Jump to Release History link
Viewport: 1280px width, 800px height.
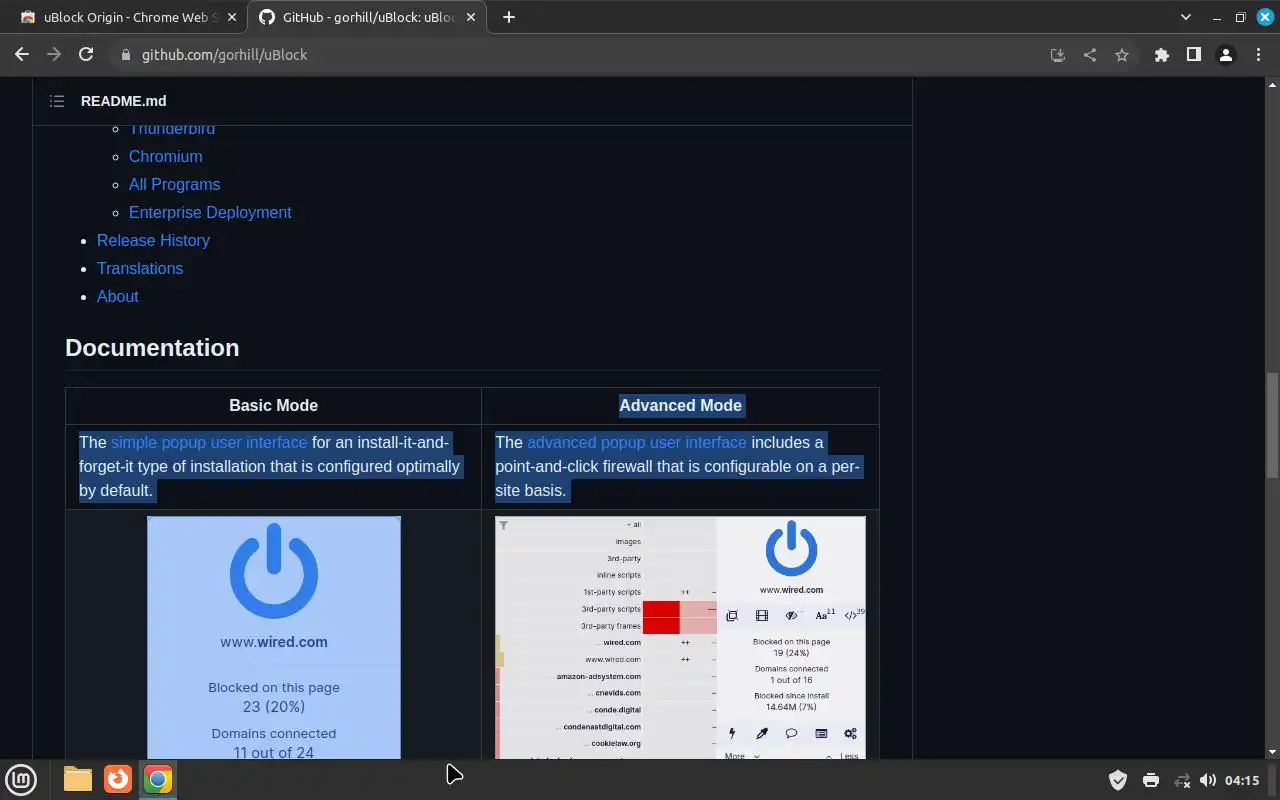click(153, 240)
